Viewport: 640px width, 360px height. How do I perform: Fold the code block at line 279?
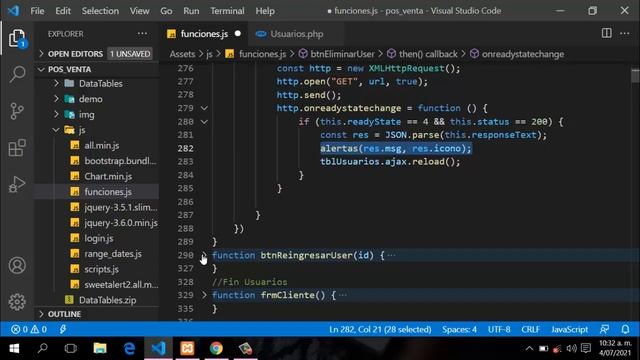pos(204,108)
